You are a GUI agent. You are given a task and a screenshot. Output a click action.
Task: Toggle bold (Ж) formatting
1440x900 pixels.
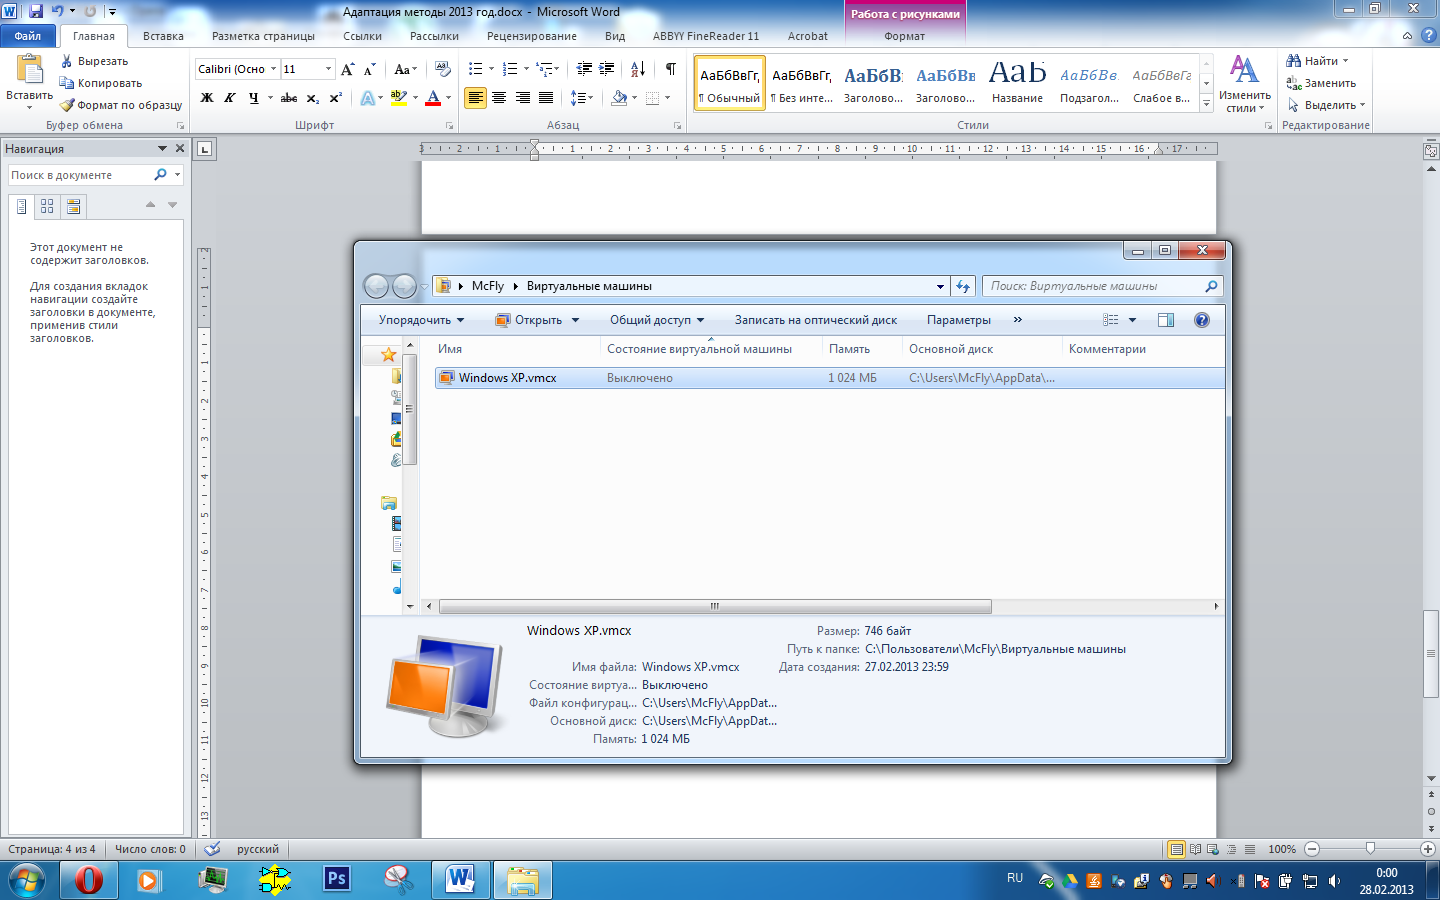click(x=207, y=98)
